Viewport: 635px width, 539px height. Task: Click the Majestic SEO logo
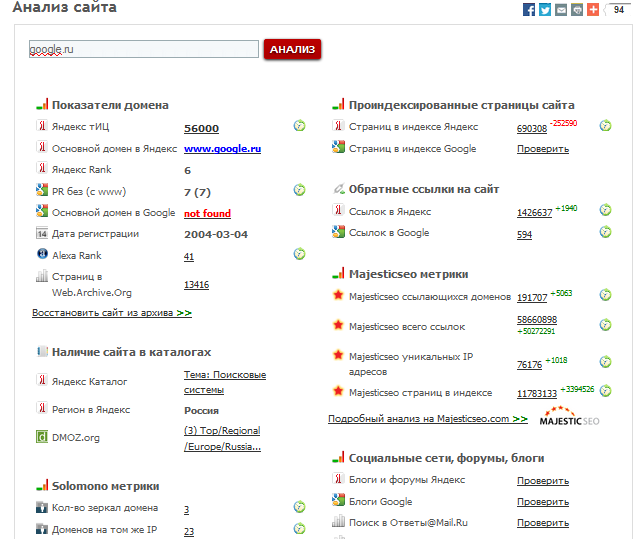point(569,416)
